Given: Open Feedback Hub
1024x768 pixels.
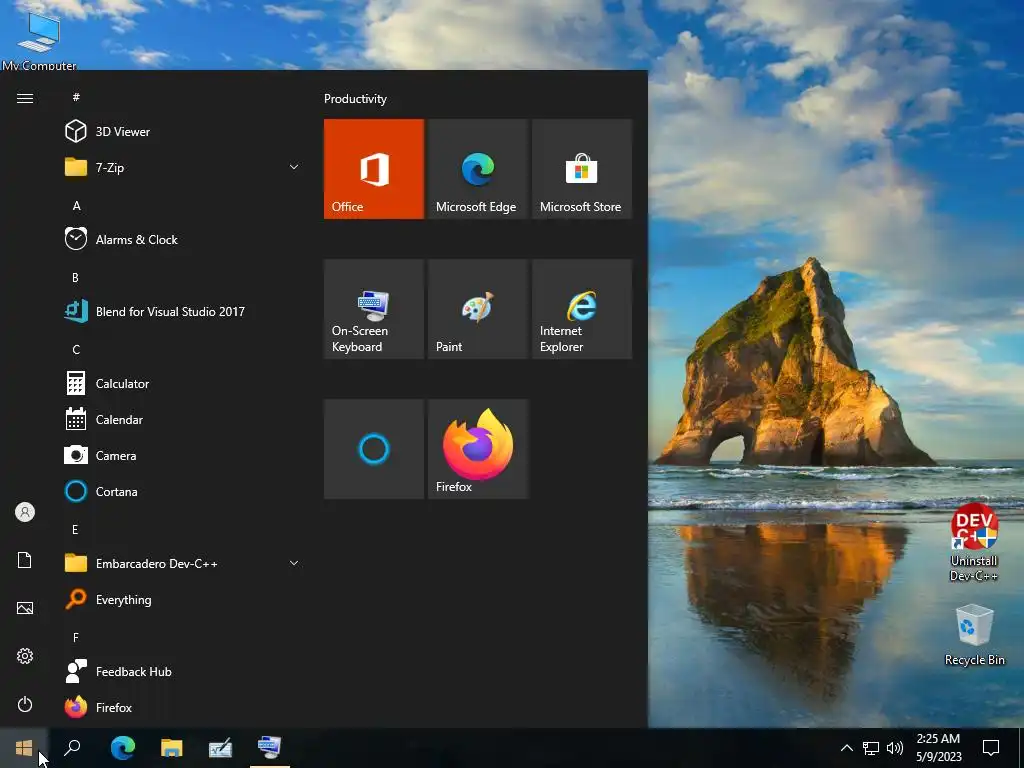Looking at the screenshot, I should tap(183, 671).
